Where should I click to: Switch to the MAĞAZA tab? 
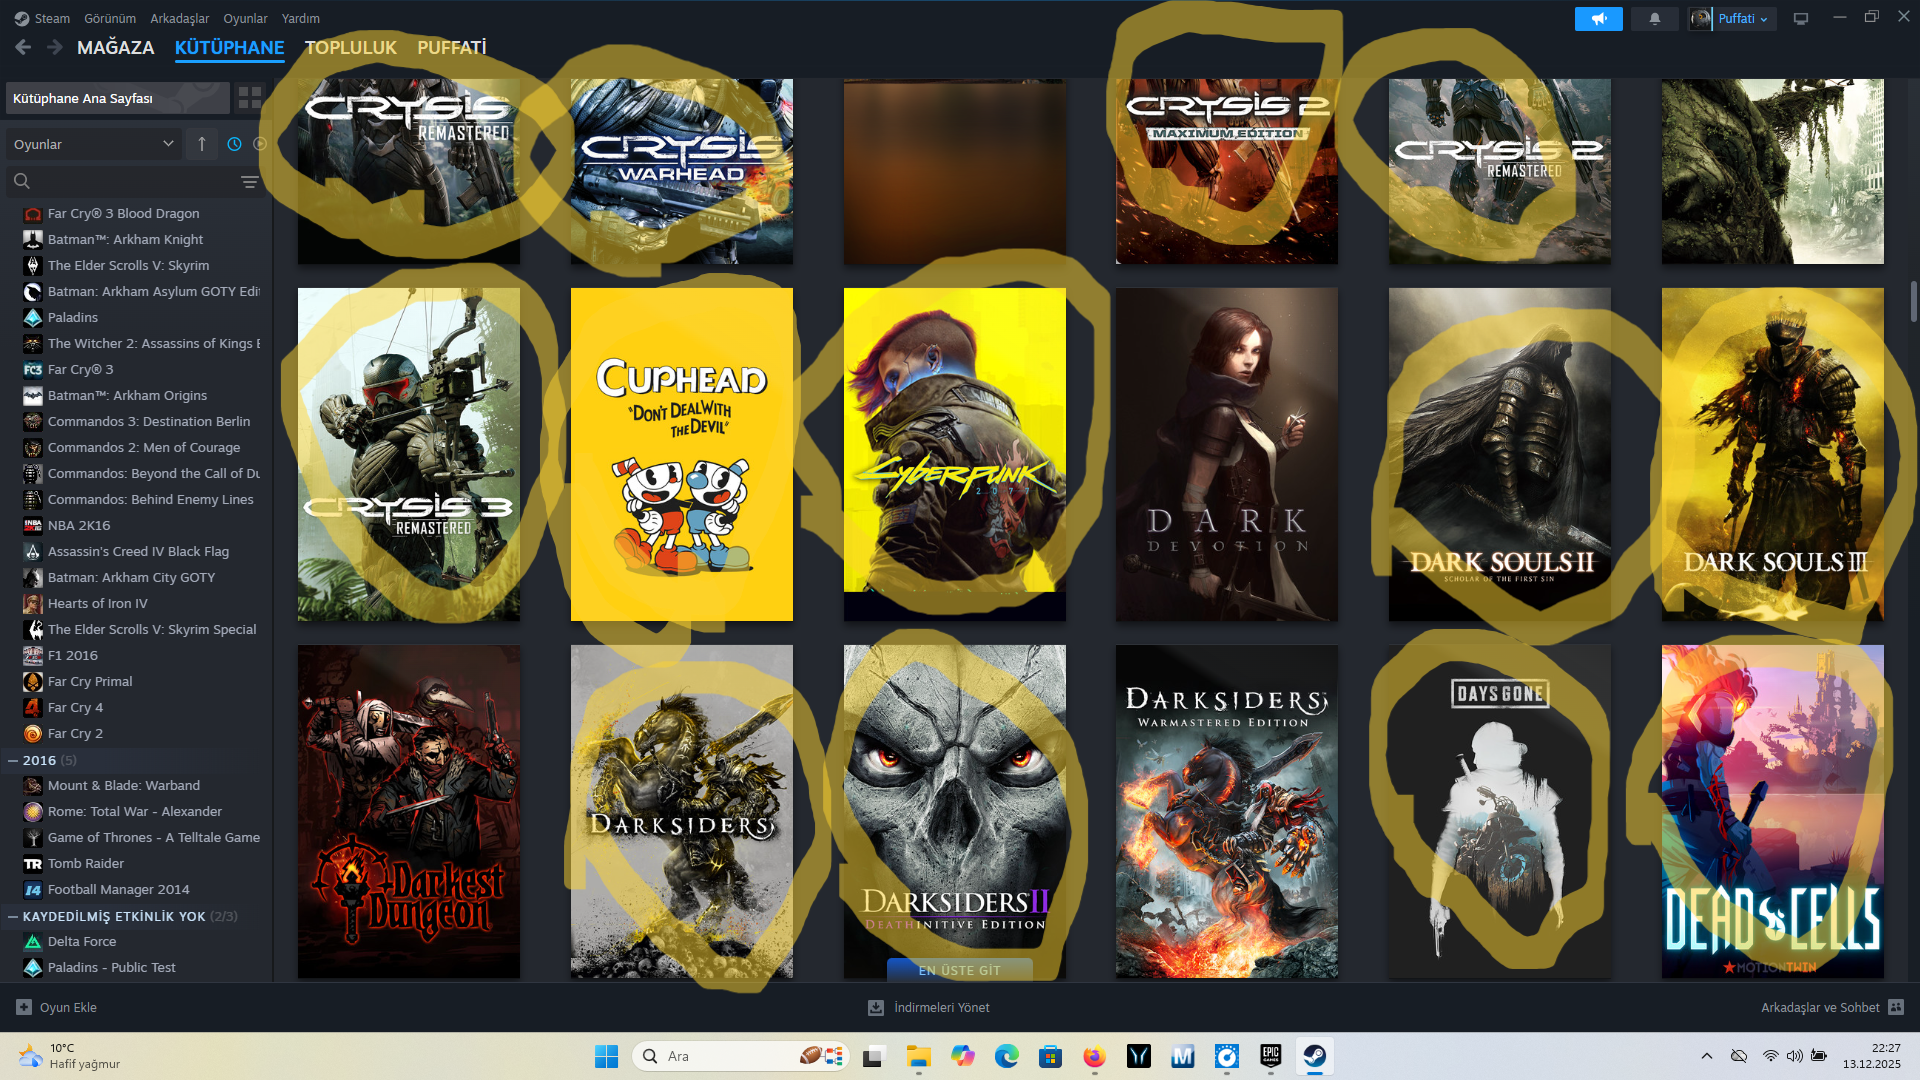point(116,47)
